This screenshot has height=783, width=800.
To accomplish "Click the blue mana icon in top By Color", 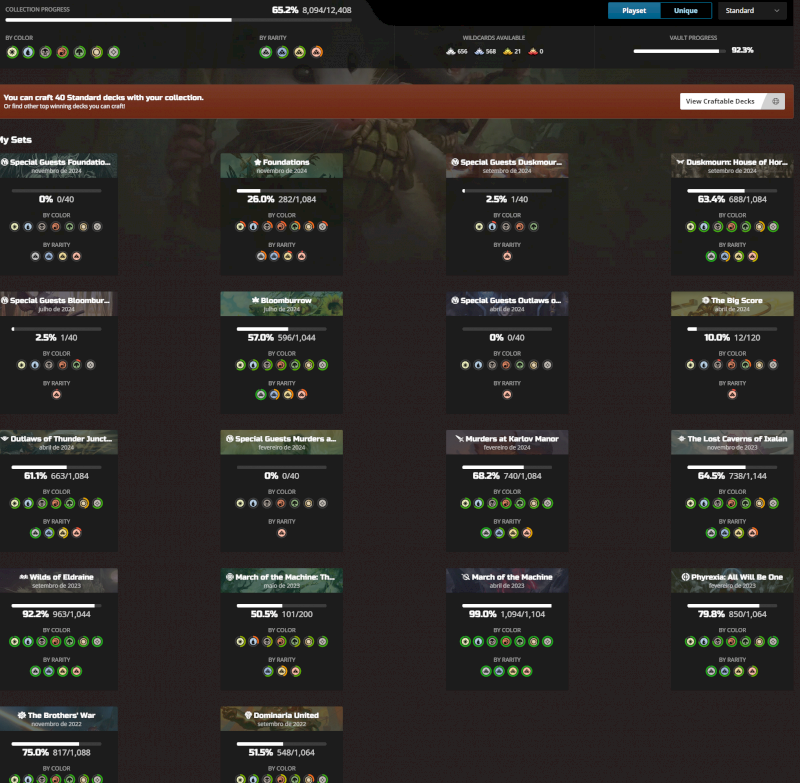I will click(29, 52).
